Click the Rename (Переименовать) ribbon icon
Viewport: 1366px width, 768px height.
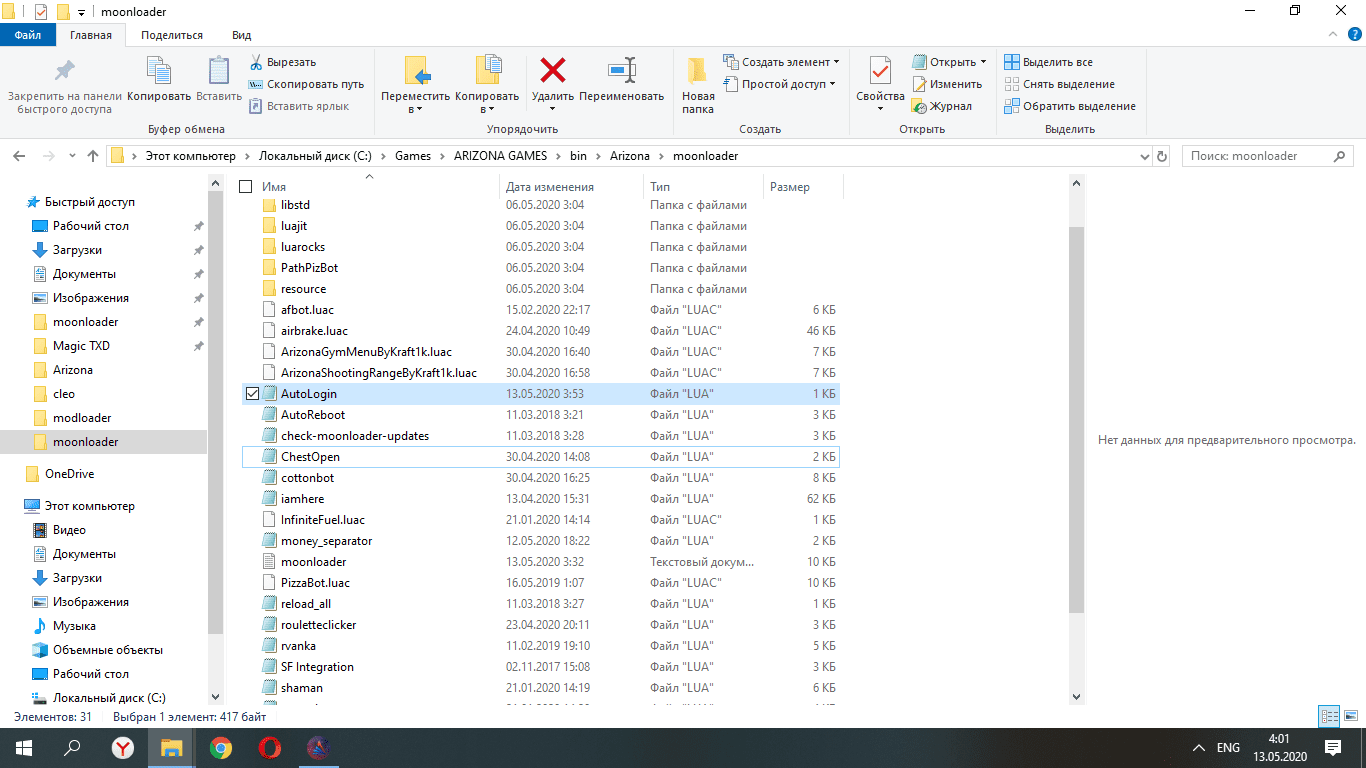621,71
